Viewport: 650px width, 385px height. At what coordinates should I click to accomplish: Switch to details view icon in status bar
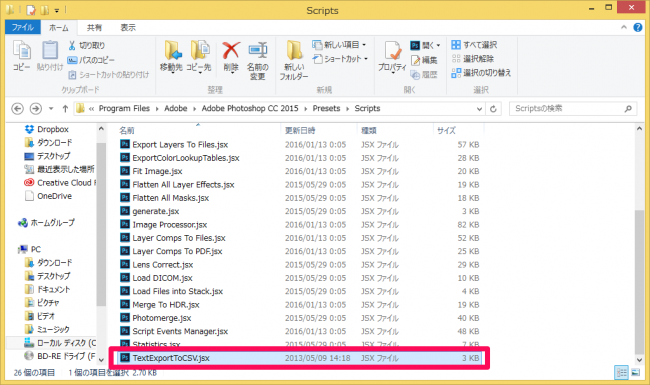(621, 372)
